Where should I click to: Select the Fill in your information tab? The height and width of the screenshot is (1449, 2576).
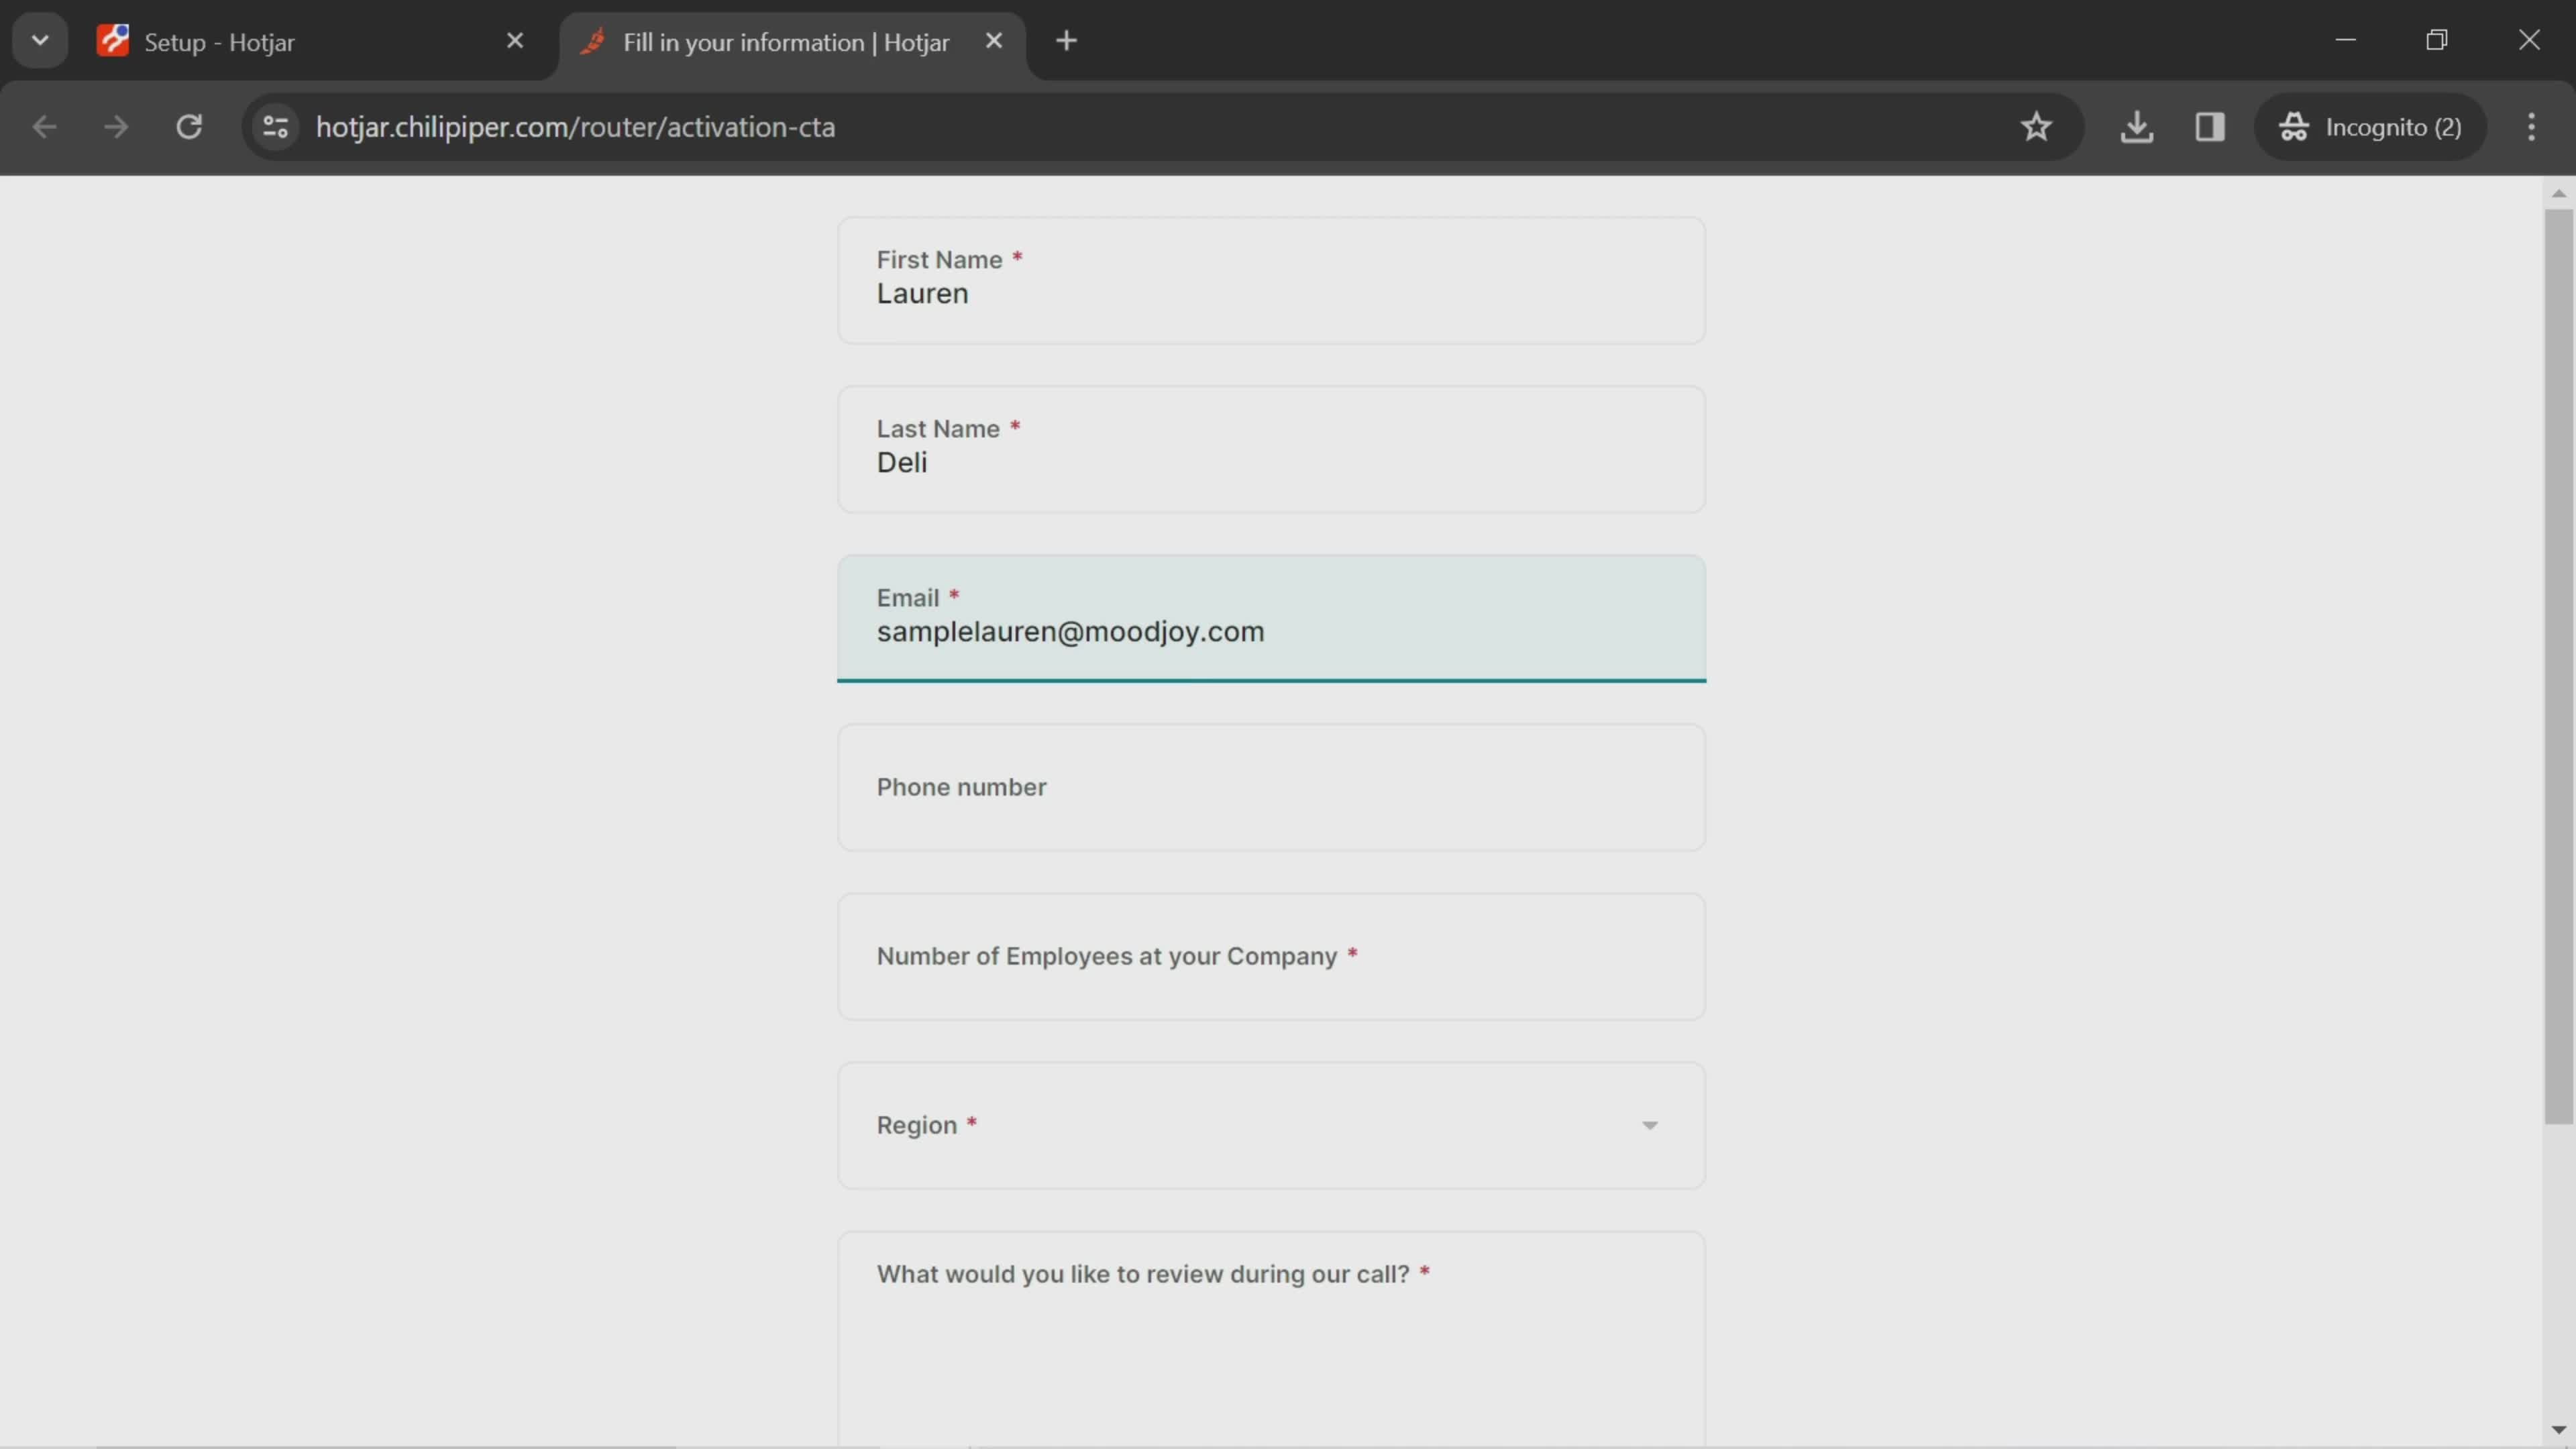click(791, 42)
